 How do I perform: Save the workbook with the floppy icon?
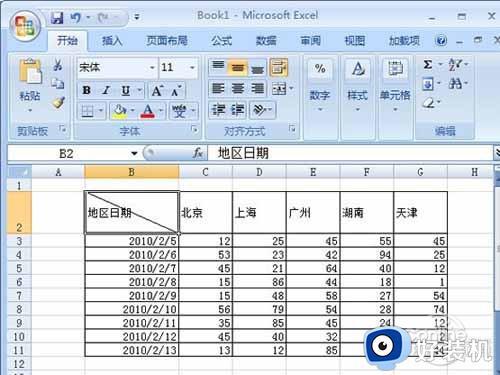click(57, 17)
